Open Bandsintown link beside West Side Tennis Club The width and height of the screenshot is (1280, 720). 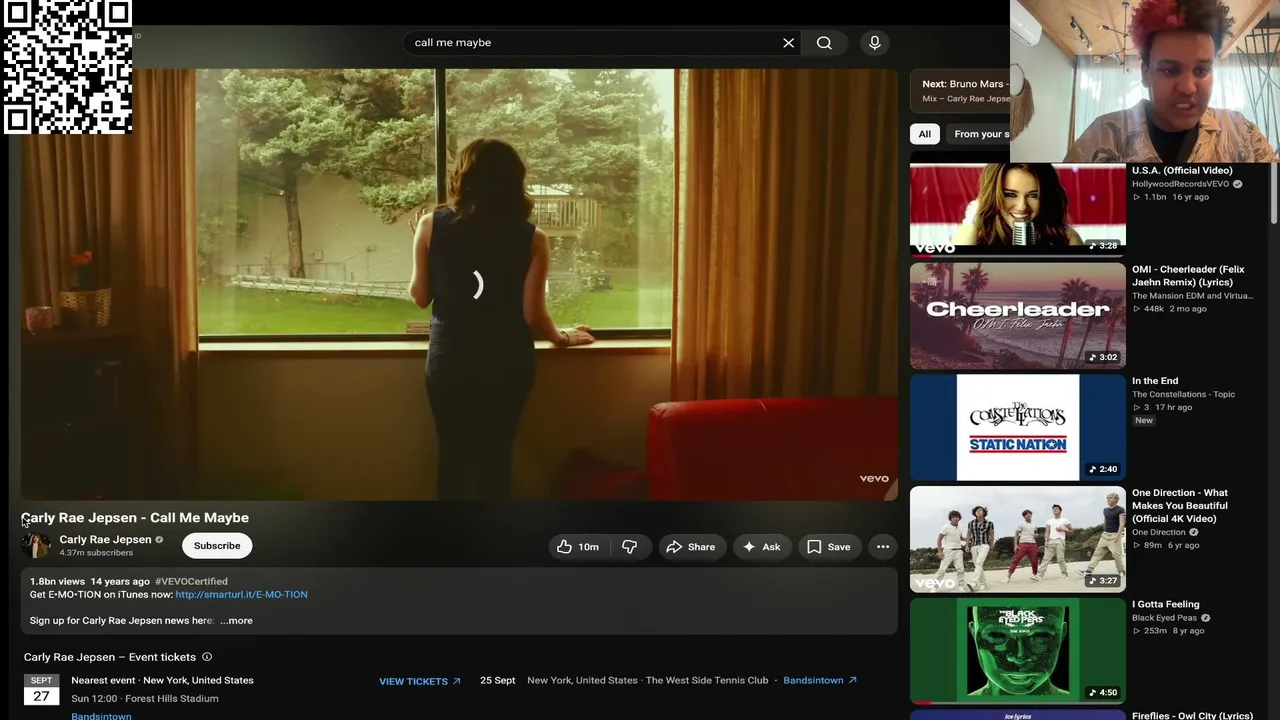click(x=820, y=680)
